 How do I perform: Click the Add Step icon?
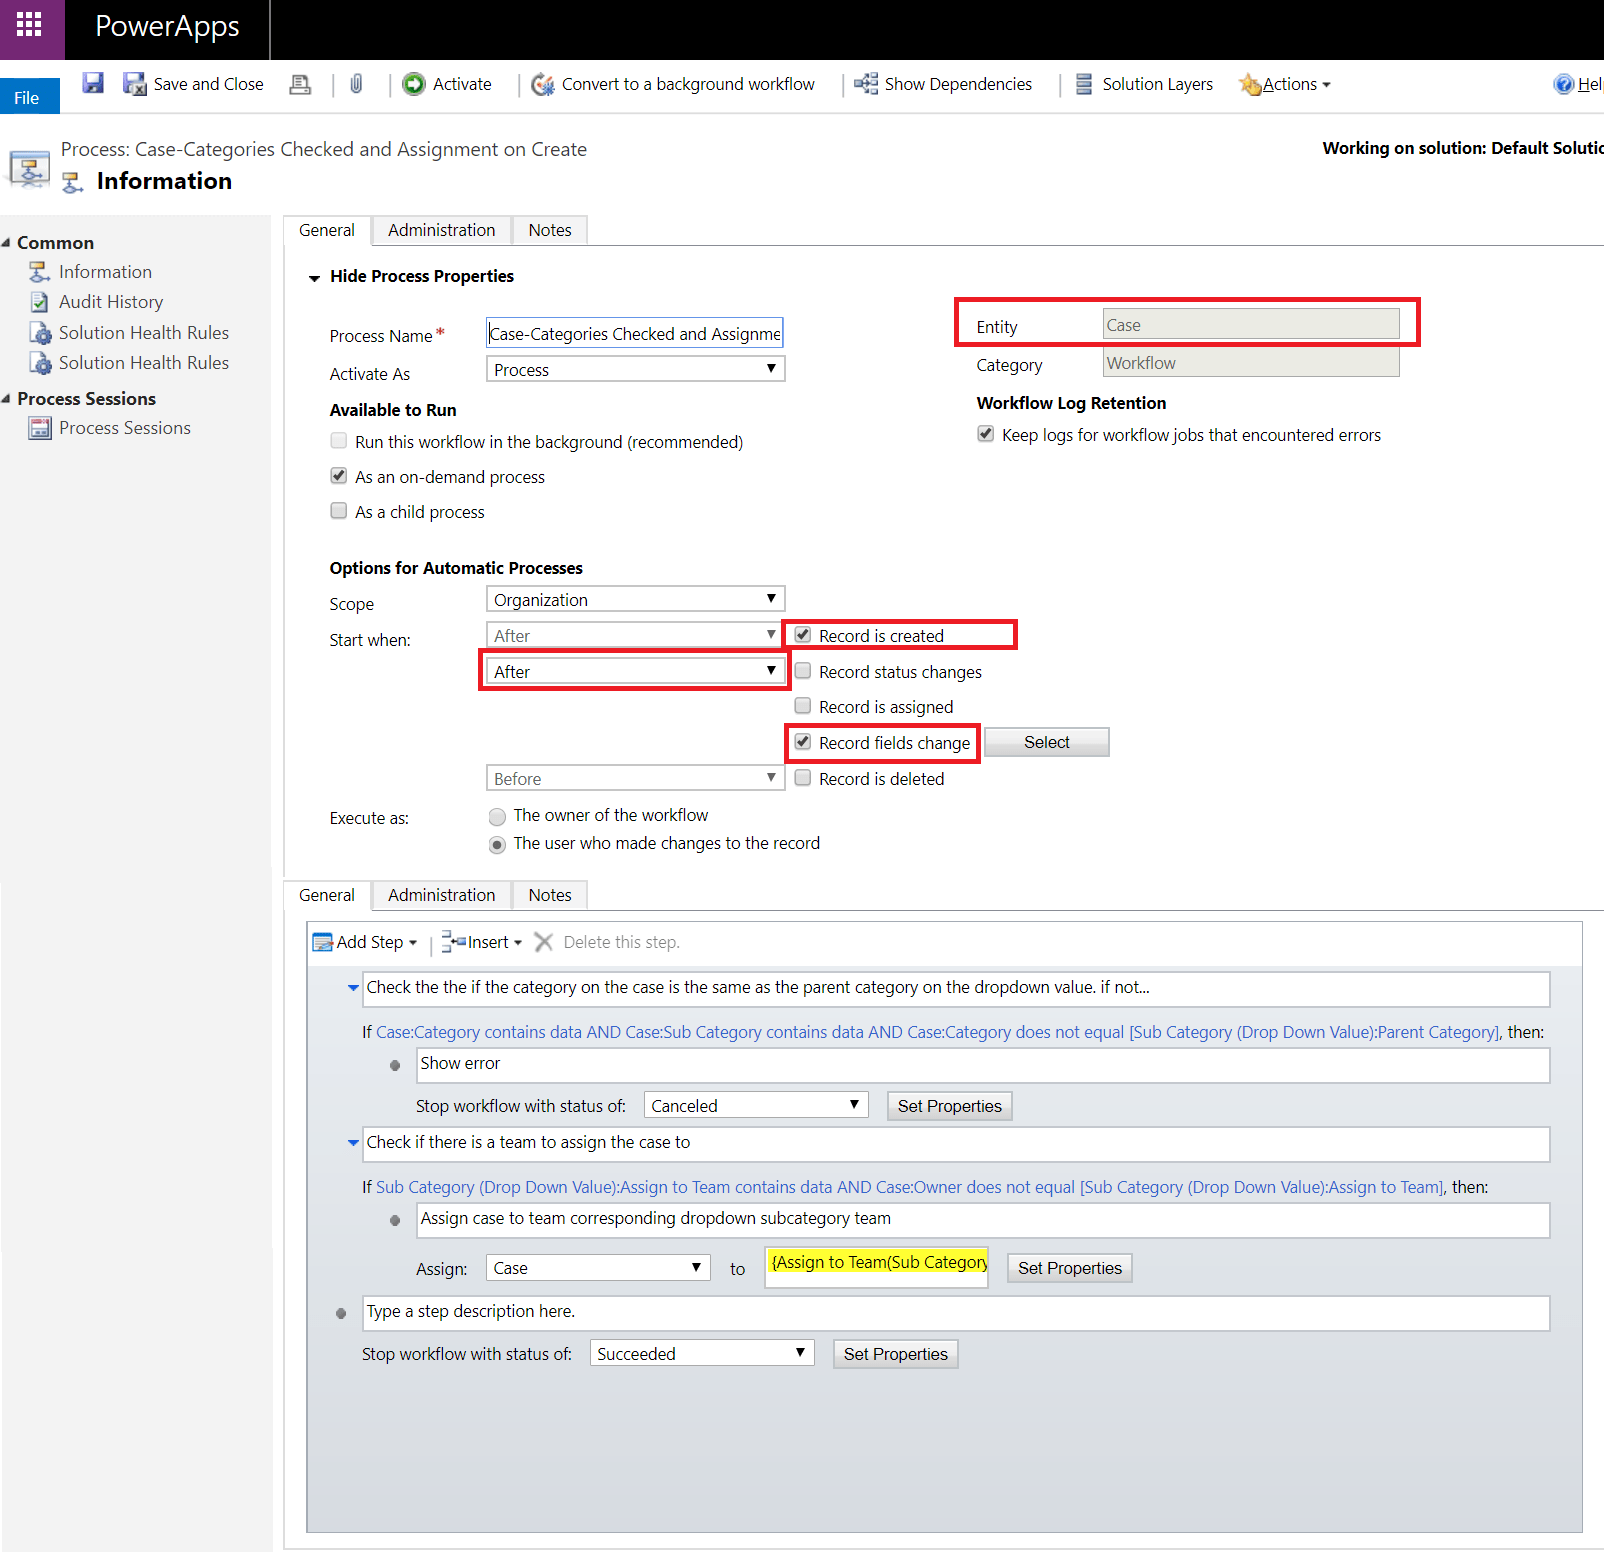point(323,942)
